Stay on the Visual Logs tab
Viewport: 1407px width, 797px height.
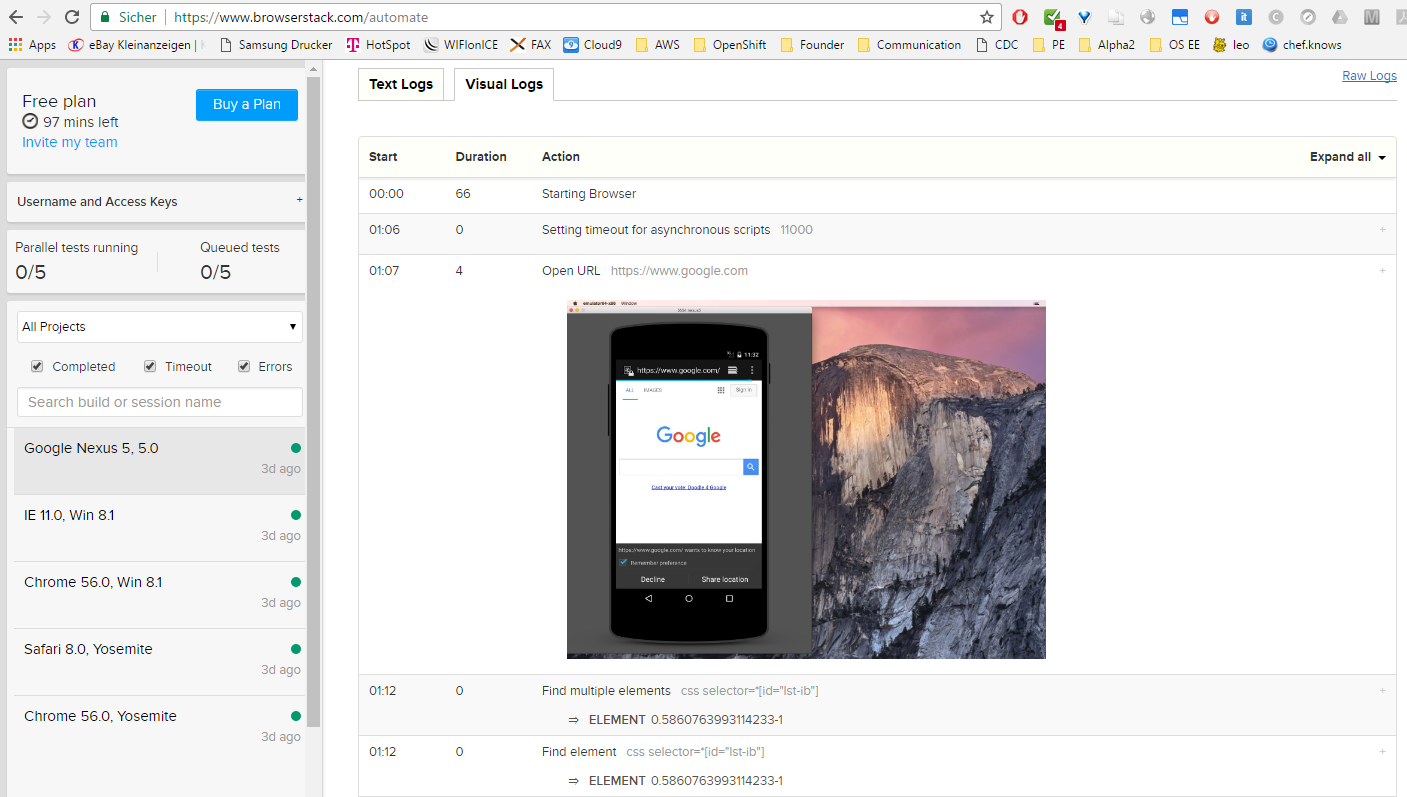tap(503, 84)
